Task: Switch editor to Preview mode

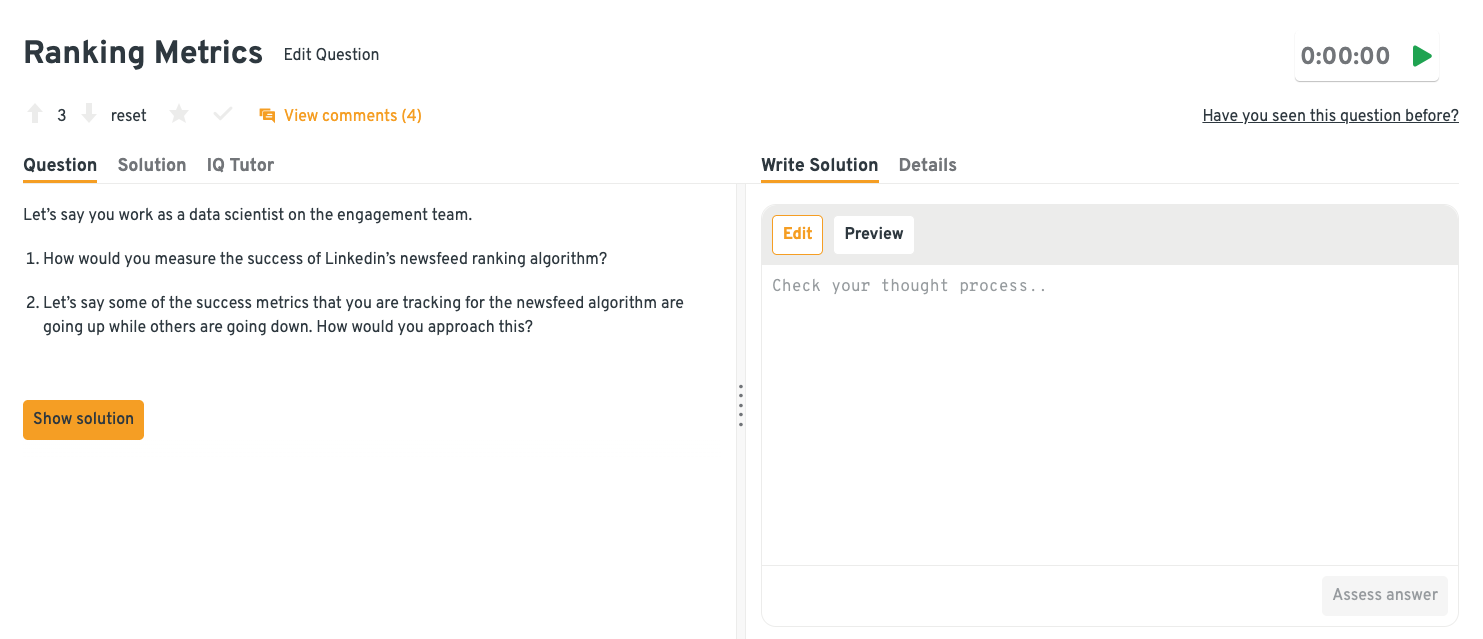Action: 873,234
